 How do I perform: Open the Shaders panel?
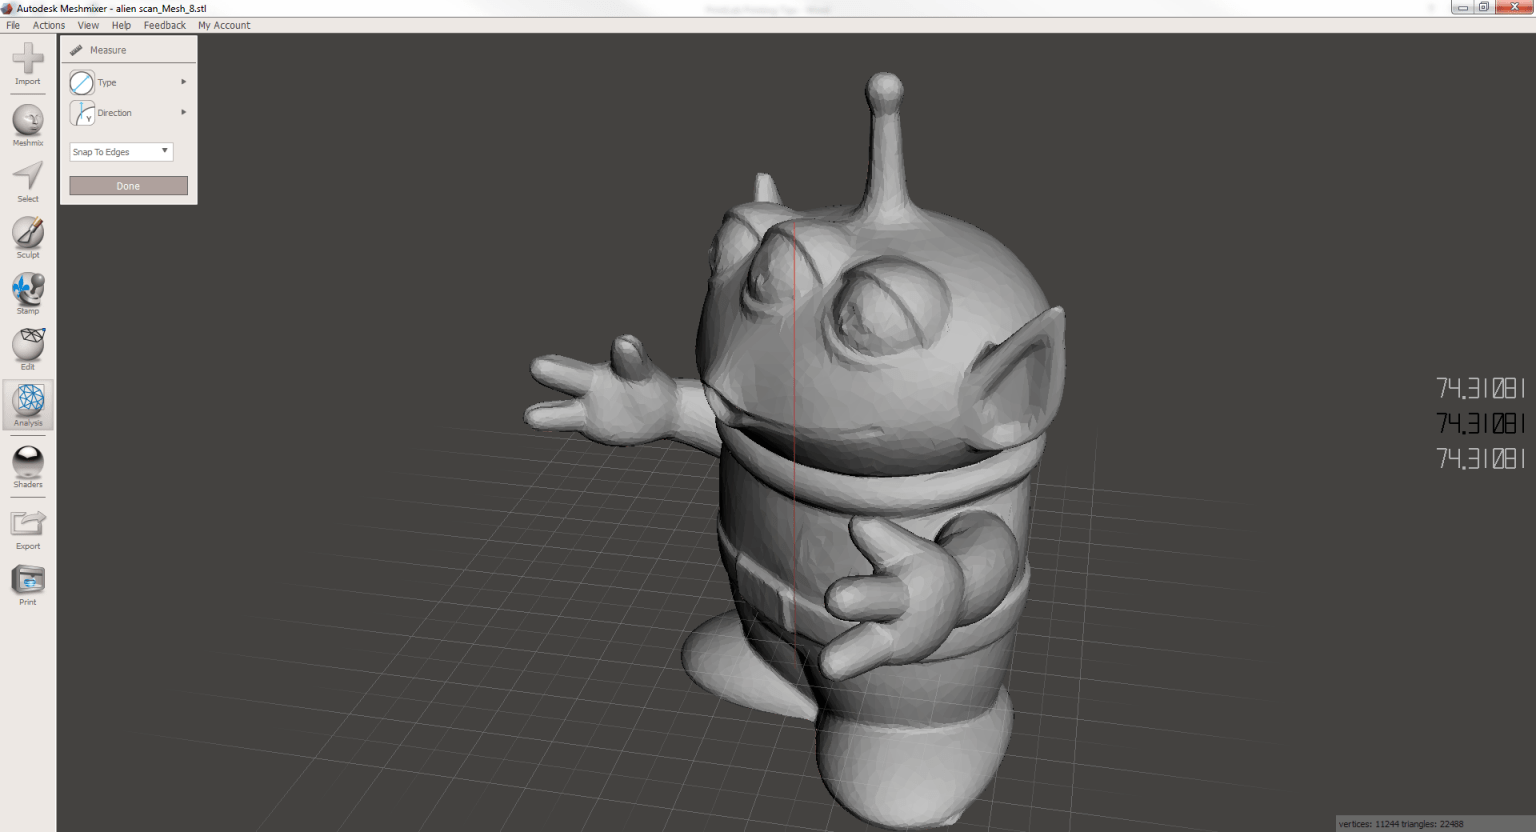click(28, 466)
